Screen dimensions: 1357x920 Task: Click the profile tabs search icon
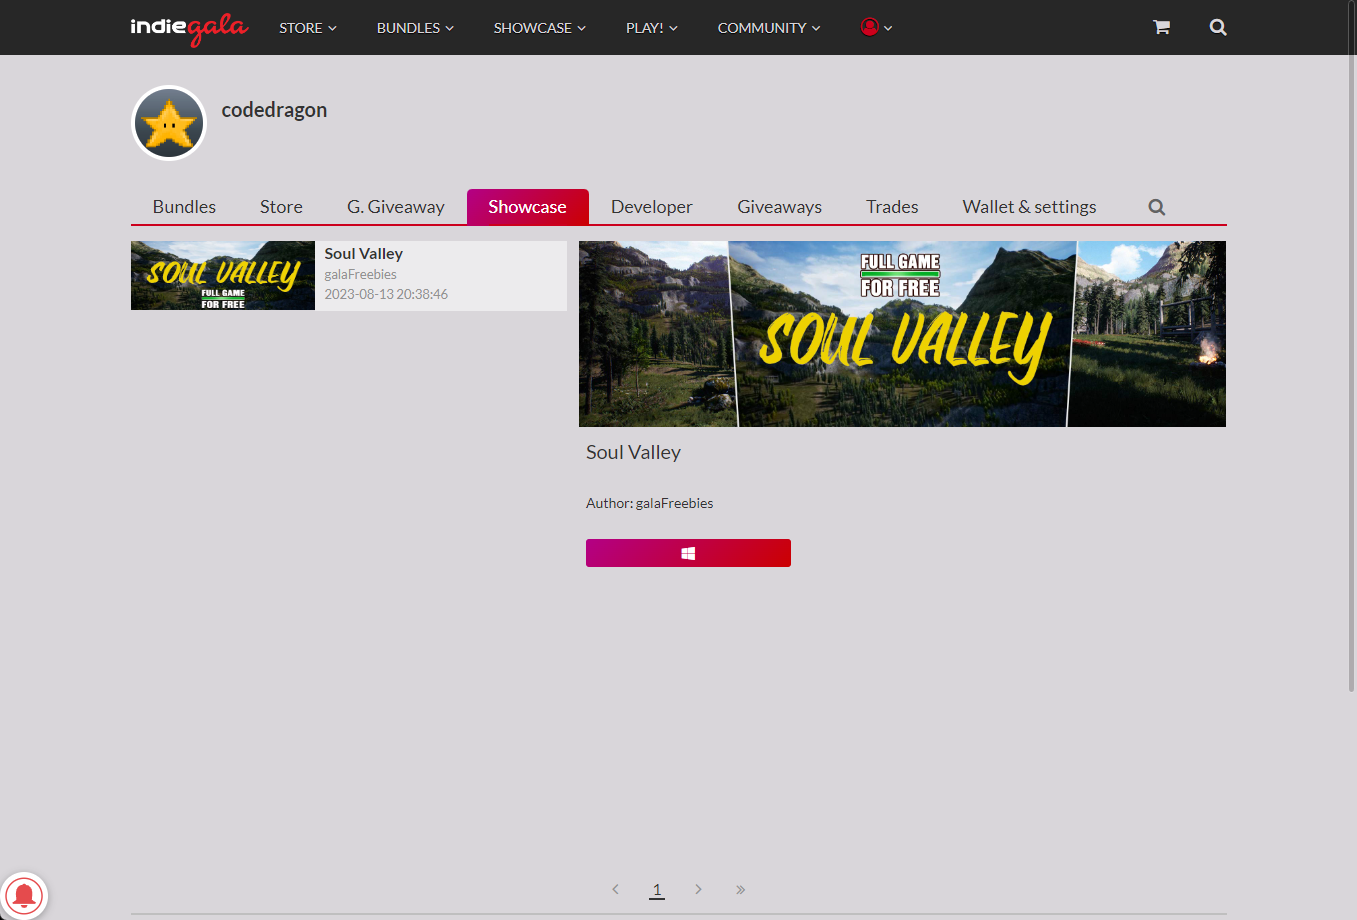1157,207
